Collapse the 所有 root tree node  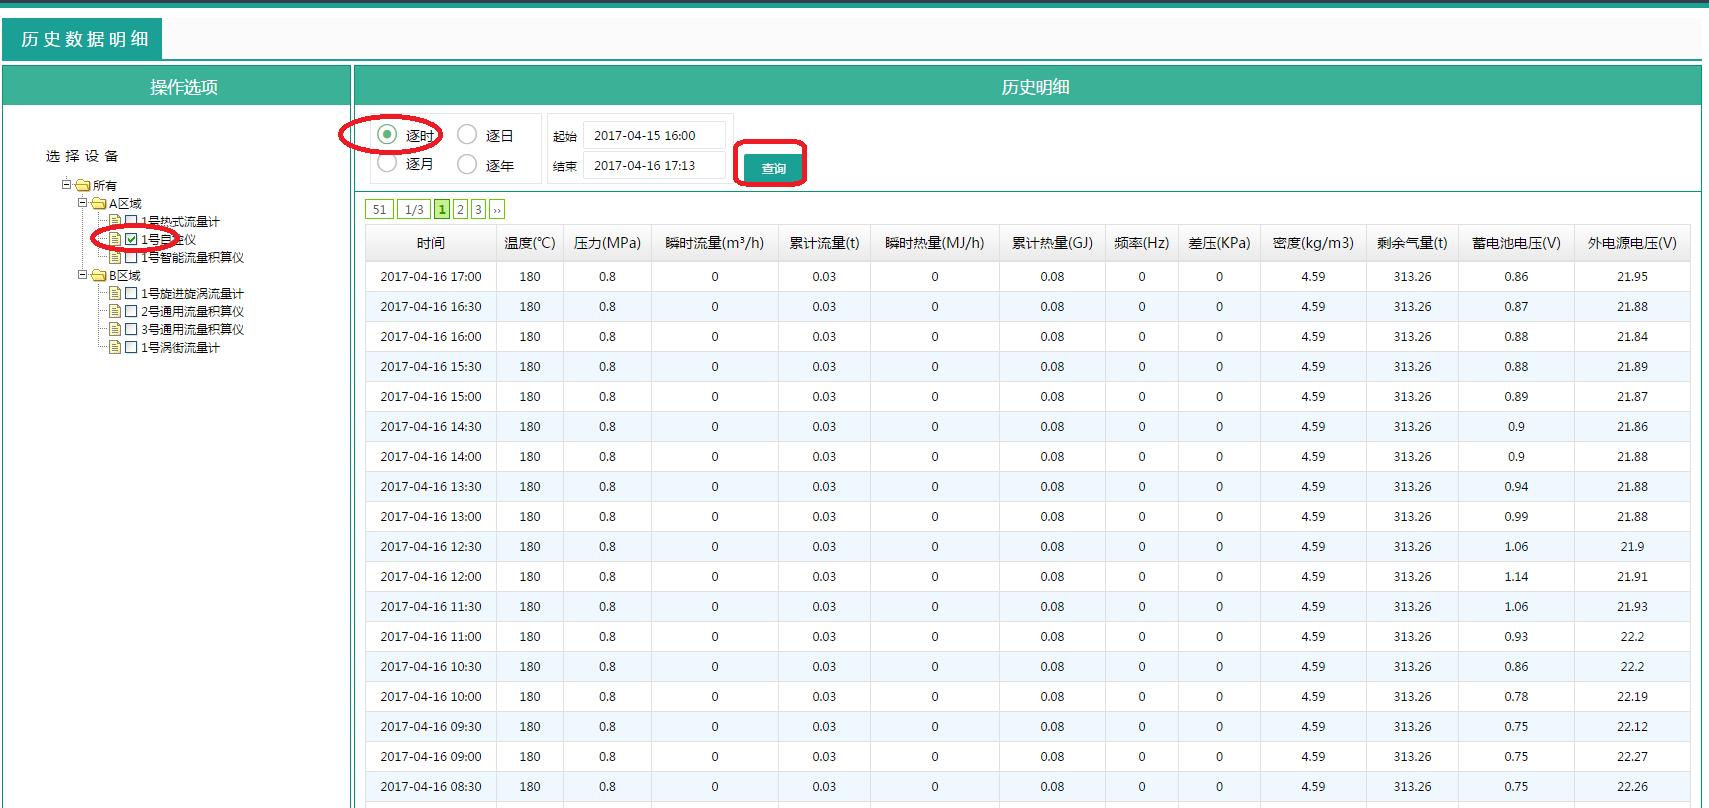click(67, 184)
